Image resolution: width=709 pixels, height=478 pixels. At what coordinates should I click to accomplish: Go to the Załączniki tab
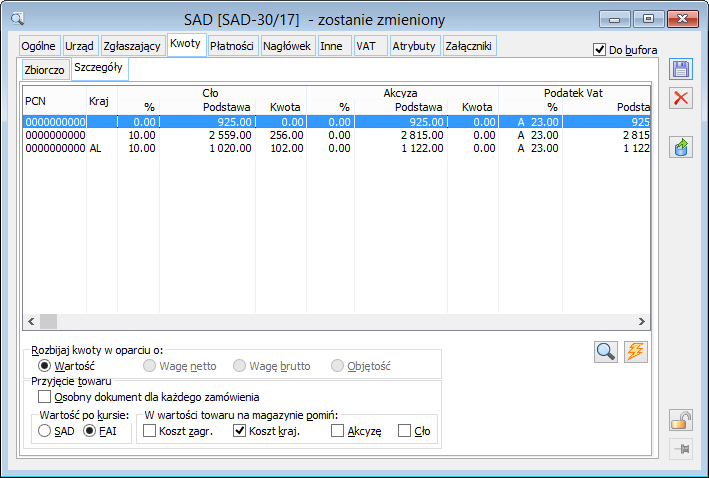(x=468, y=46)
